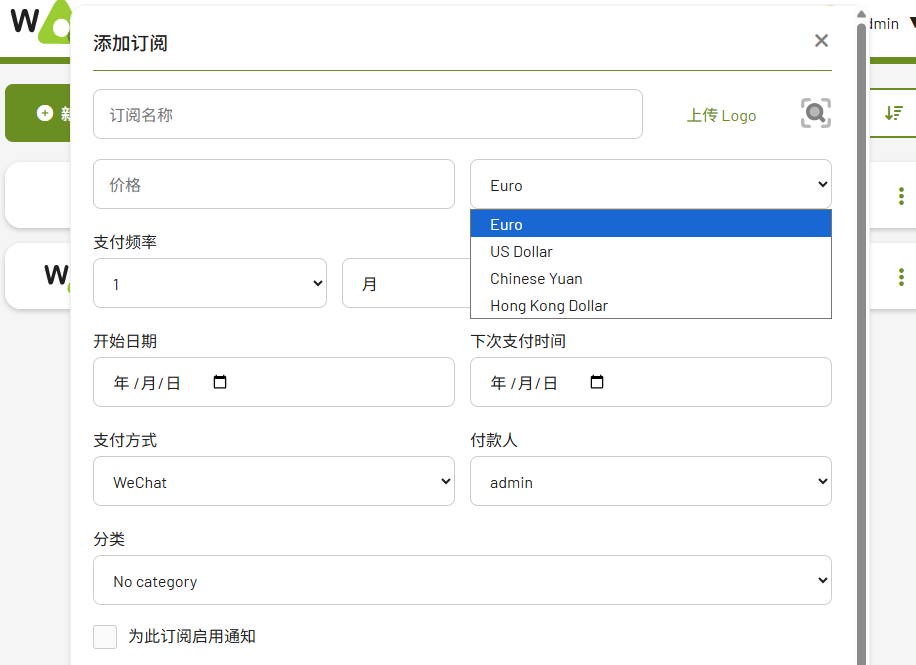The height and width of the screenshot is (665, 916).
Task: Select US Dollar in the currency list
Action: click(x=651, y=251)
